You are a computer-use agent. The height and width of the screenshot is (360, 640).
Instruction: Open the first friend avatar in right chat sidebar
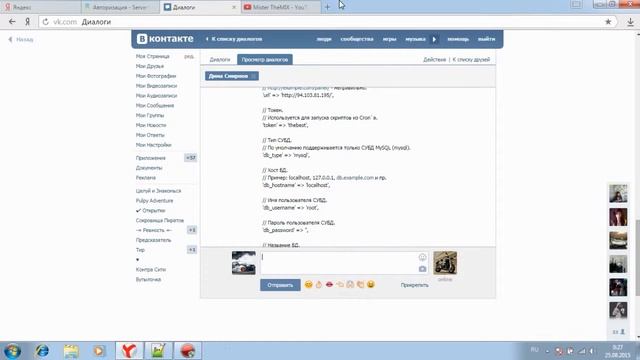[x=618, y=193]
